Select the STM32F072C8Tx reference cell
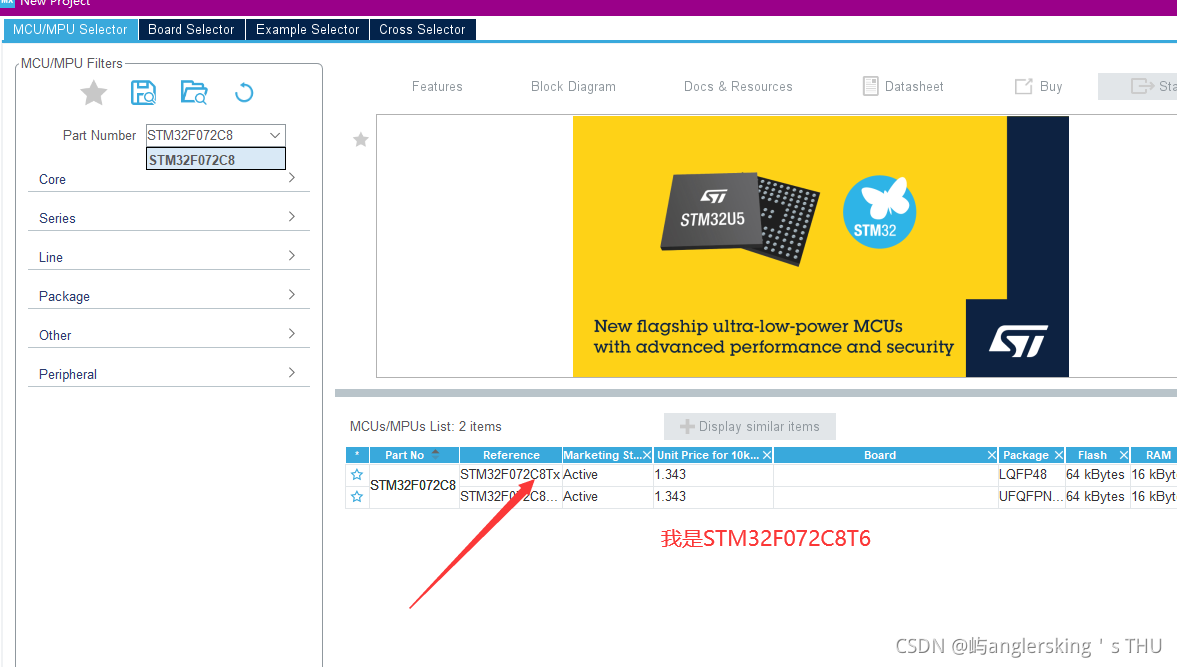 [x=510, y=474]
